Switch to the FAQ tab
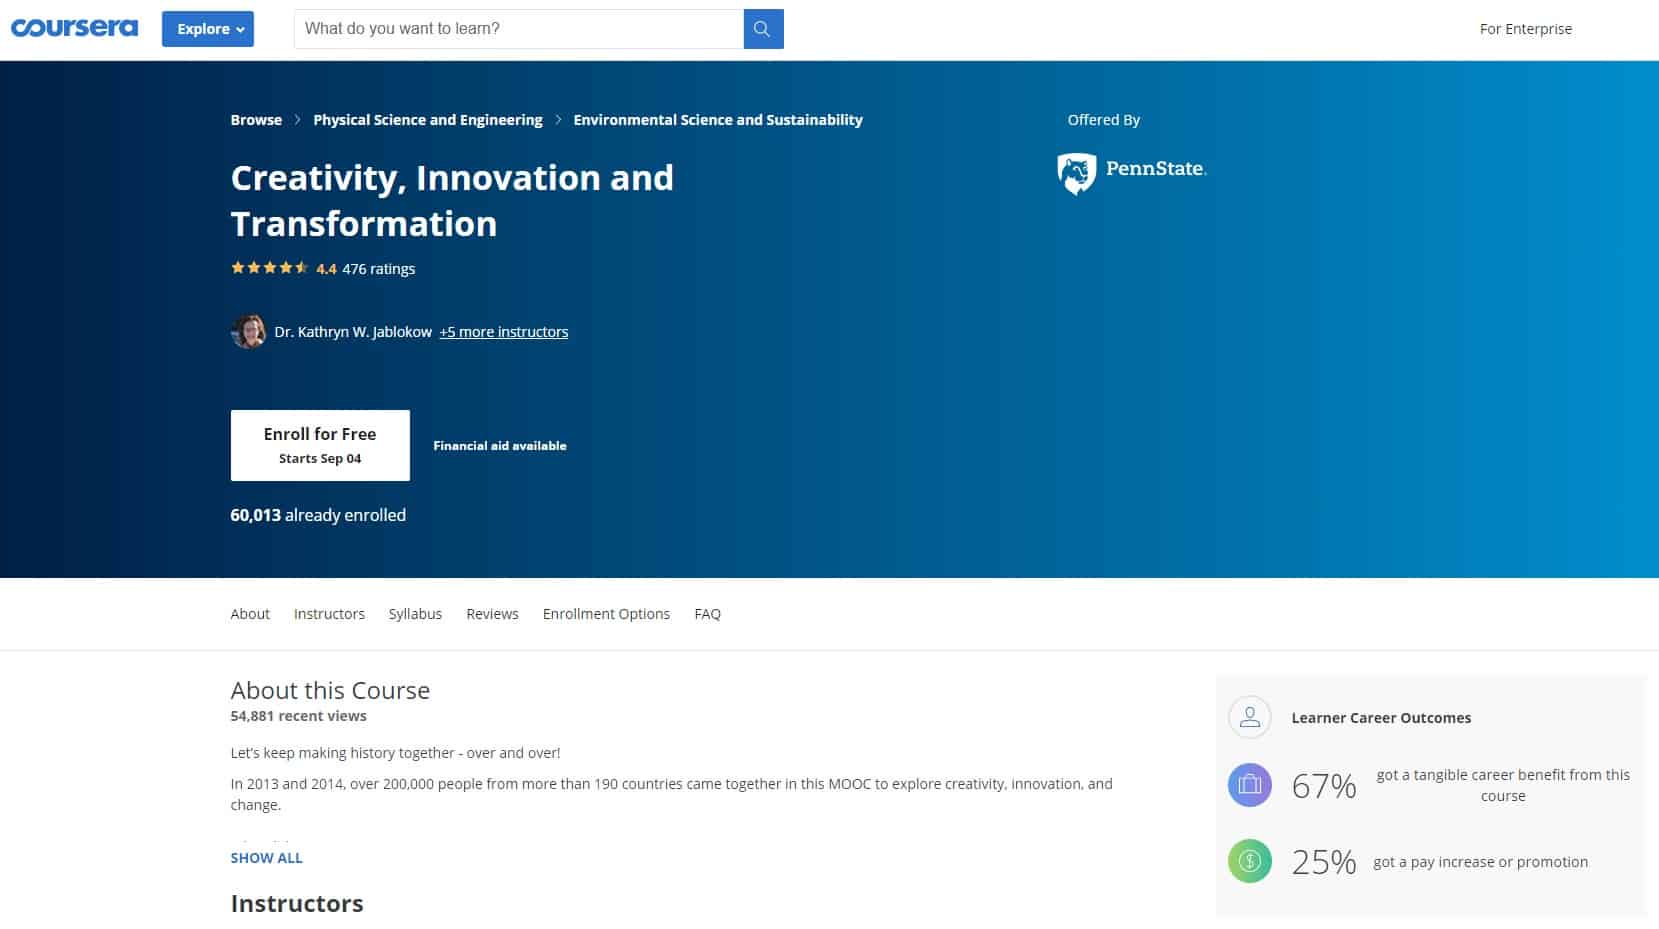Viewport: 1659px width, 929px height. coord(707,614)
